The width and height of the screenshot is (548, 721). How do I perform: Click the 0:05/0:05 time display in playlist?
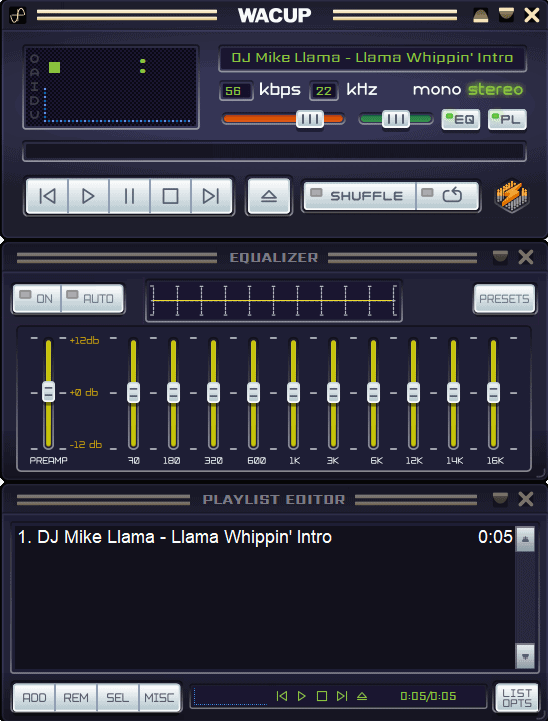(x=428, y=696)
